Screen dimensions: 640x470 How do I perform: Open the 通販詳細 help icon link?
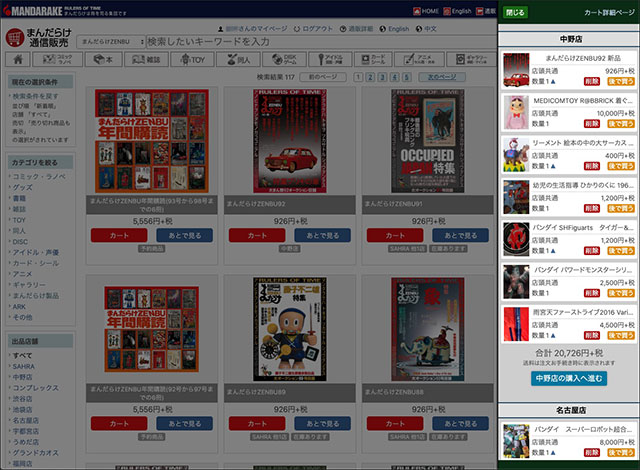click(x=356, y=29)
